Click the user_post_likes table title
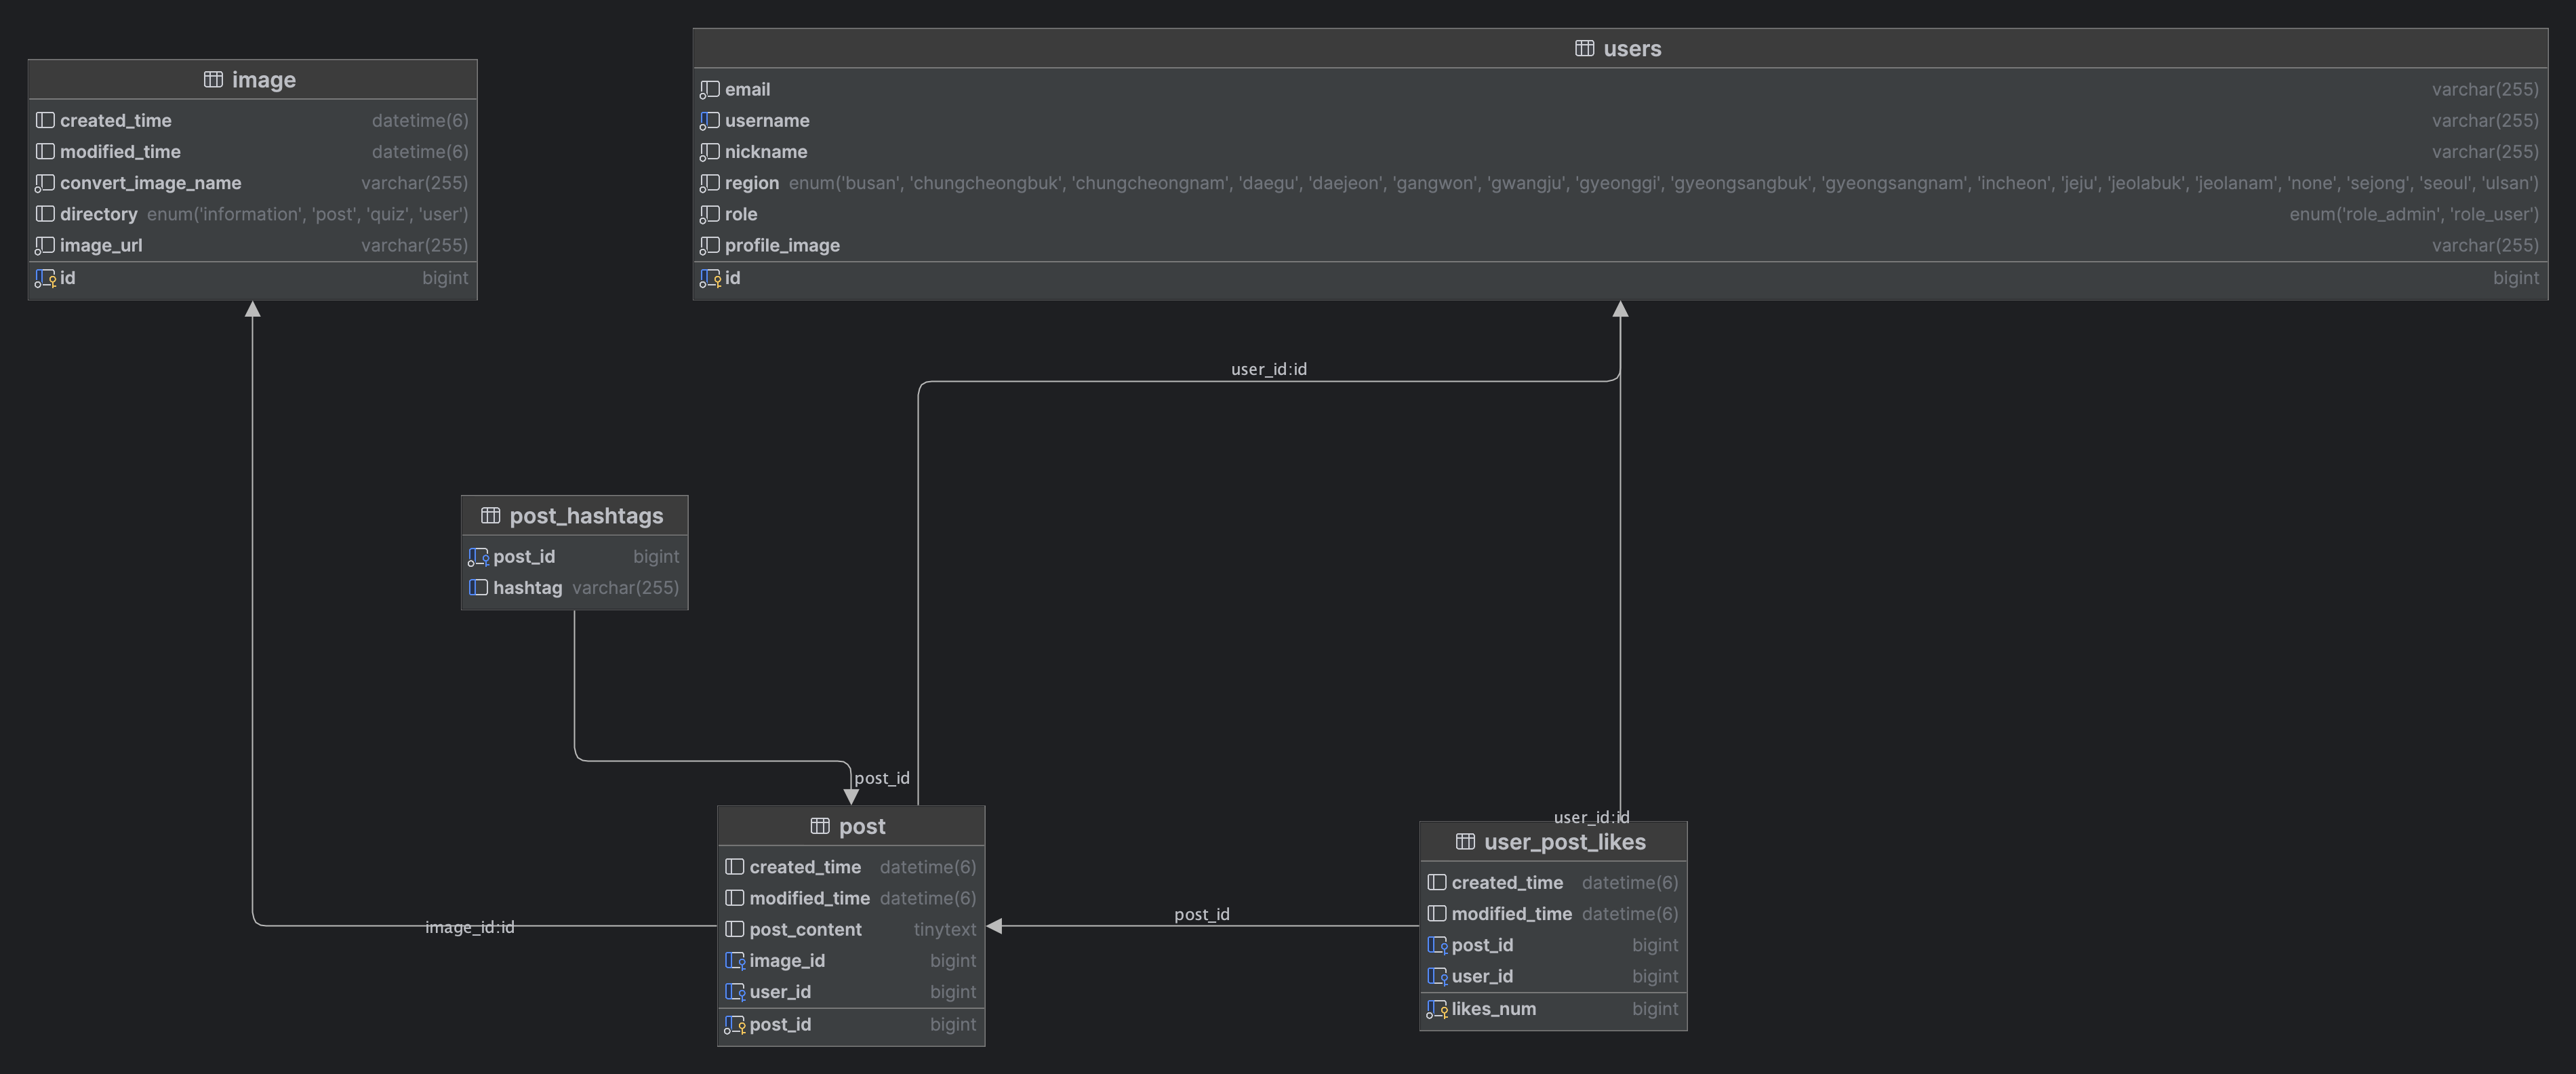Image resolution: width=2576 pixels, height=1074 pixels. pyautogui.click(x=1564, y=841)
